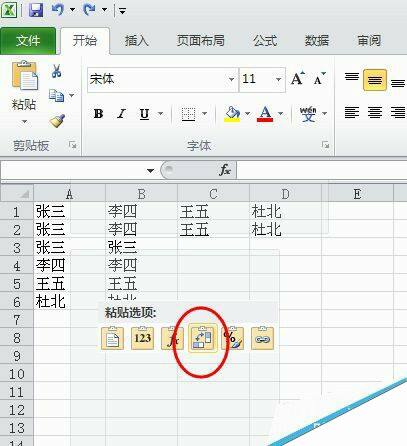
Task: Increase font size with the large A
Action: [298, 79]
